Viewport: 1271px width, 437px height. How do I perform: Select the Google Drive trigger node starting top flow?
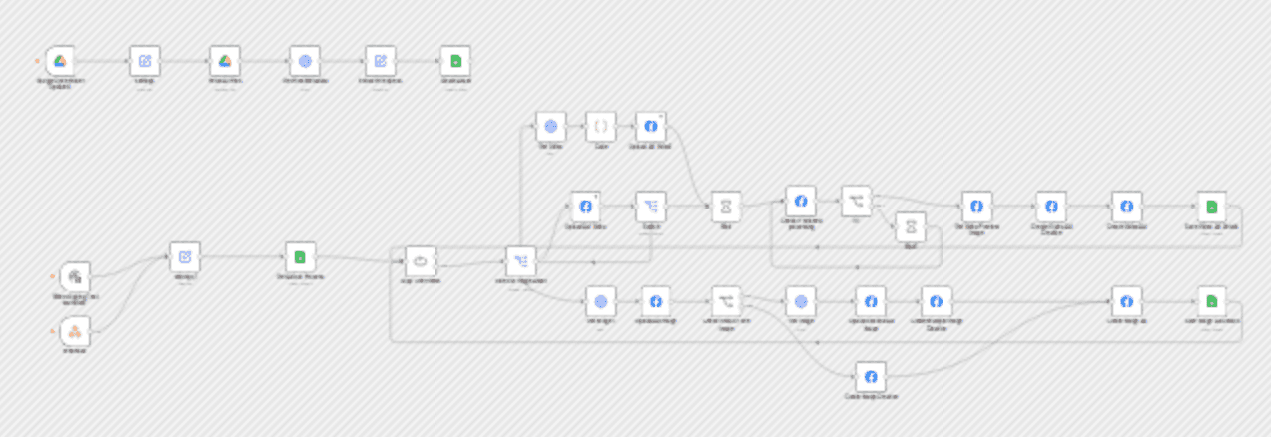click(60, 61)
